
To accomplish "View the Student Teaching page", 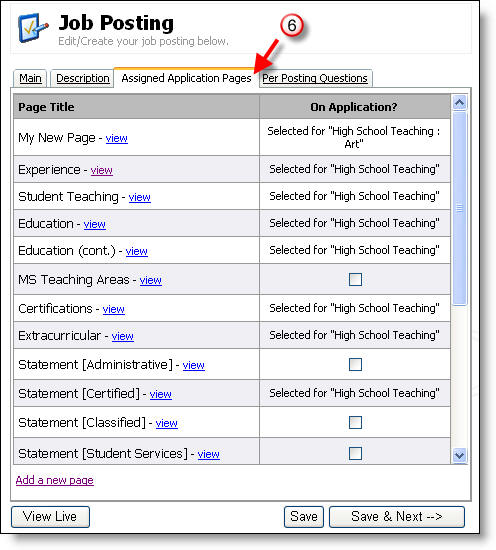I will (140, 197).
